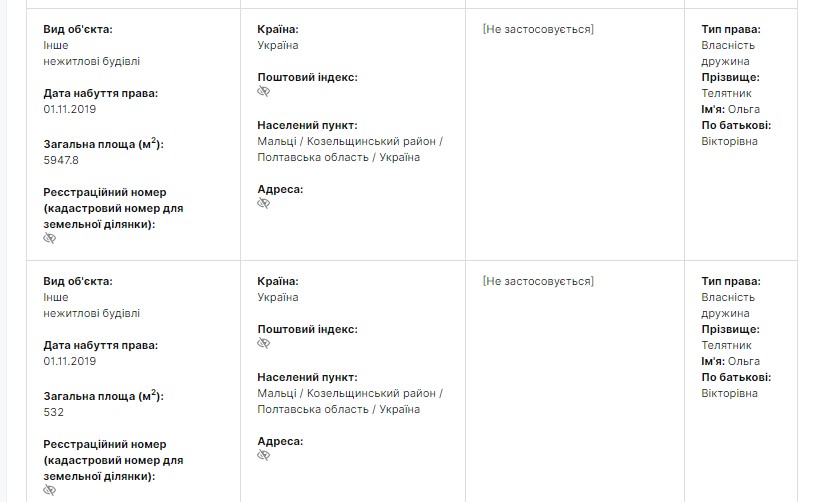Click hidden-eye icon under Реєстраційний номер, 532 entry
The image size is (816, 502).
click(x=50, y=491)
